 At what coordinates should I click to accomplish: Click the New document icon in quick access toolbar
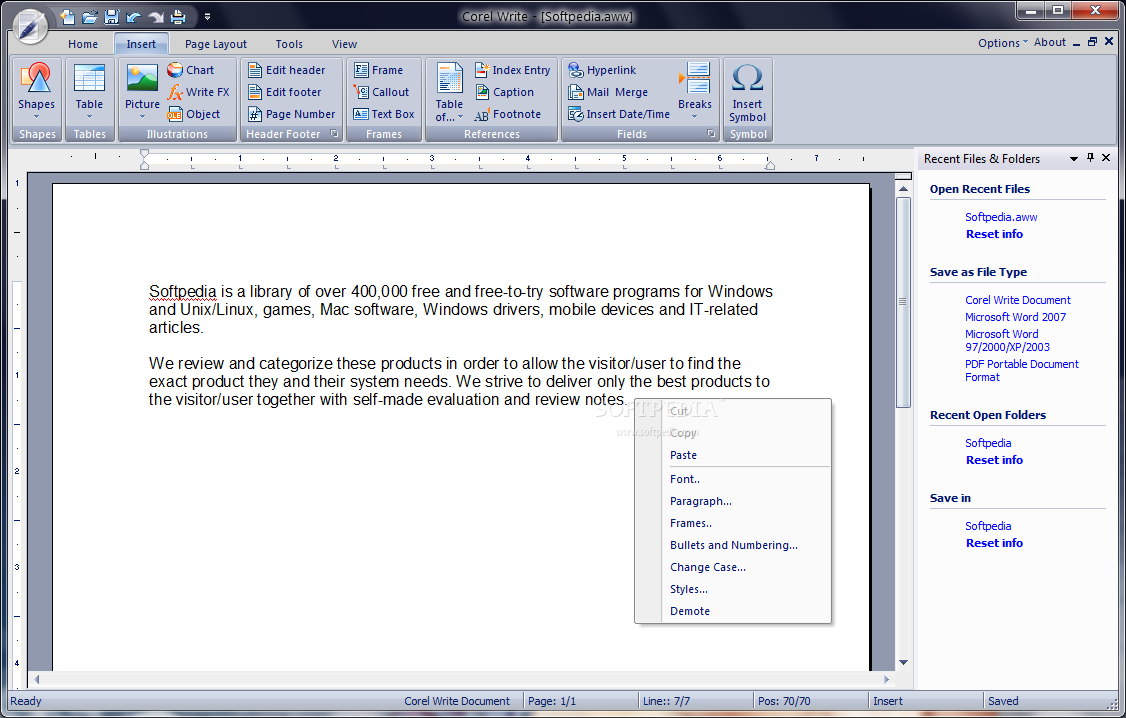(x=68, y=17)
